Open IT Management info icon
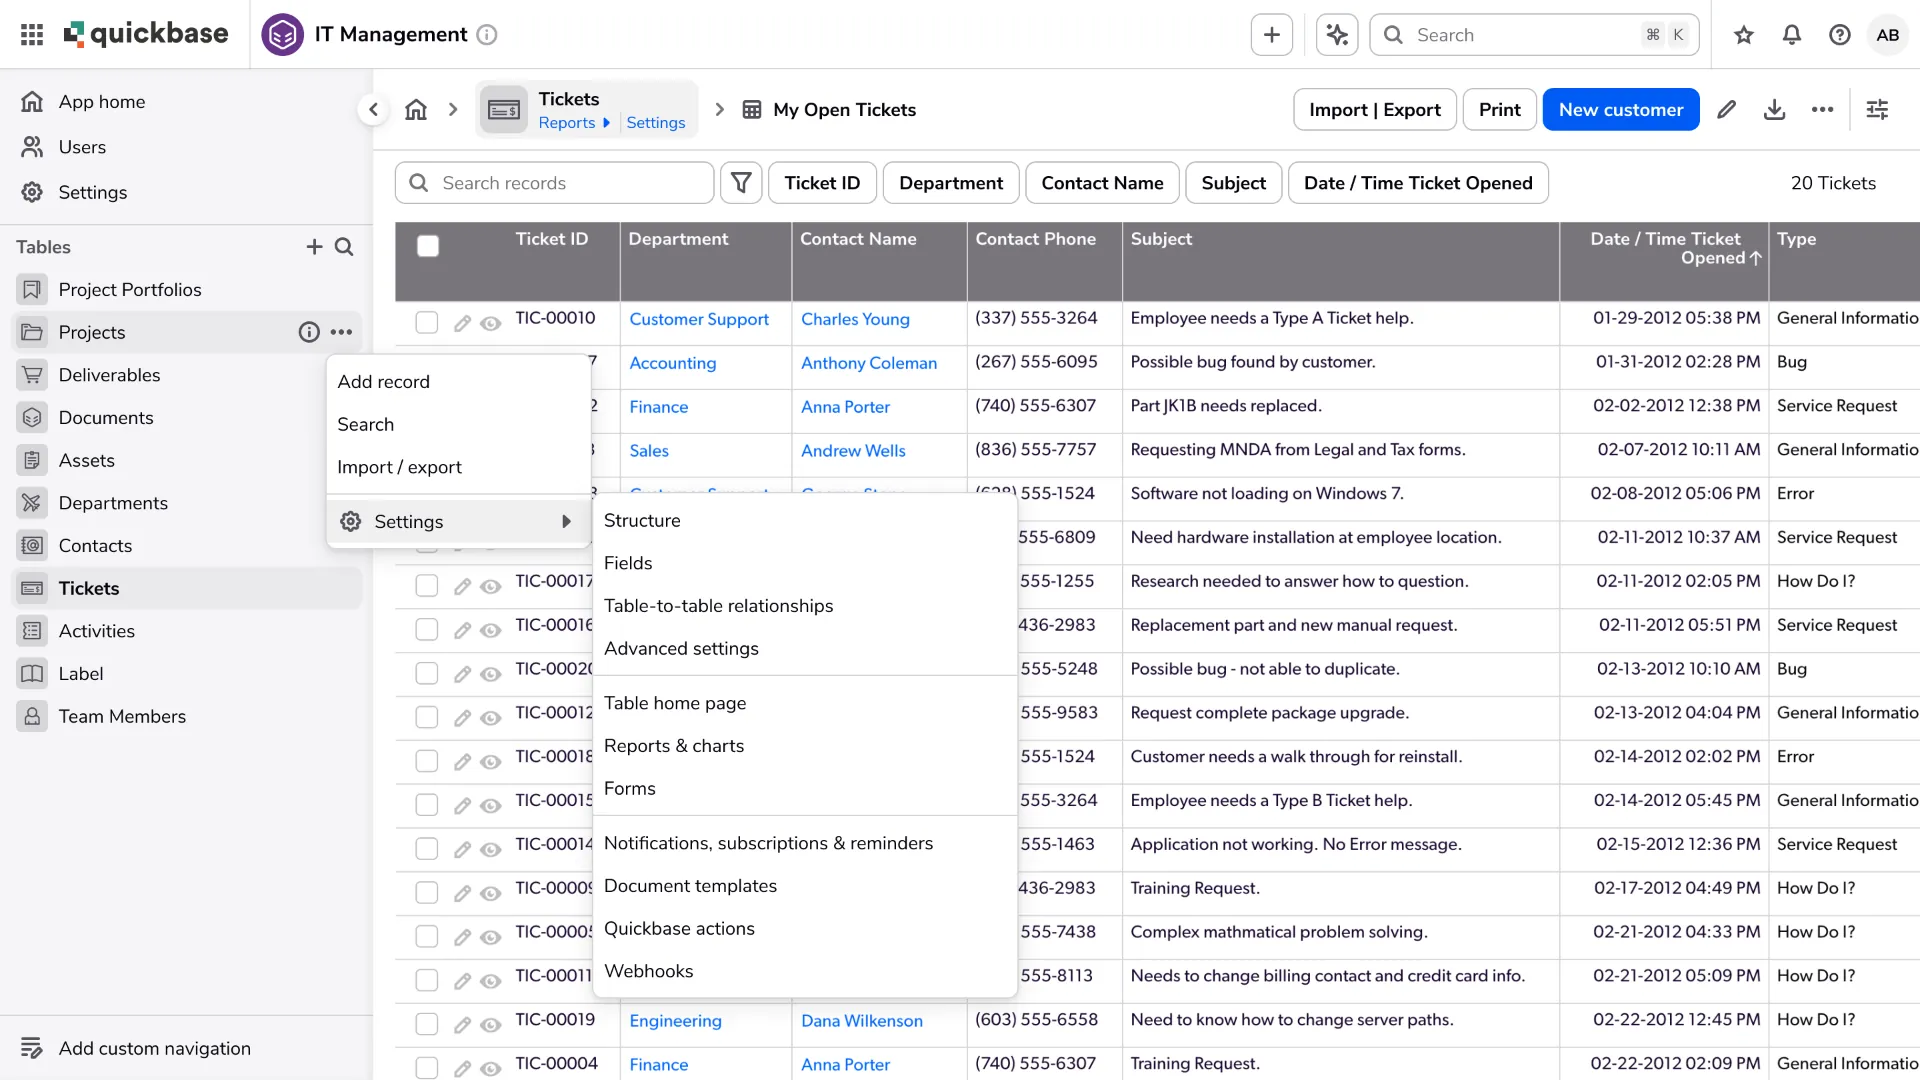The image size is (1920, 1080). (x=487, y=35)
